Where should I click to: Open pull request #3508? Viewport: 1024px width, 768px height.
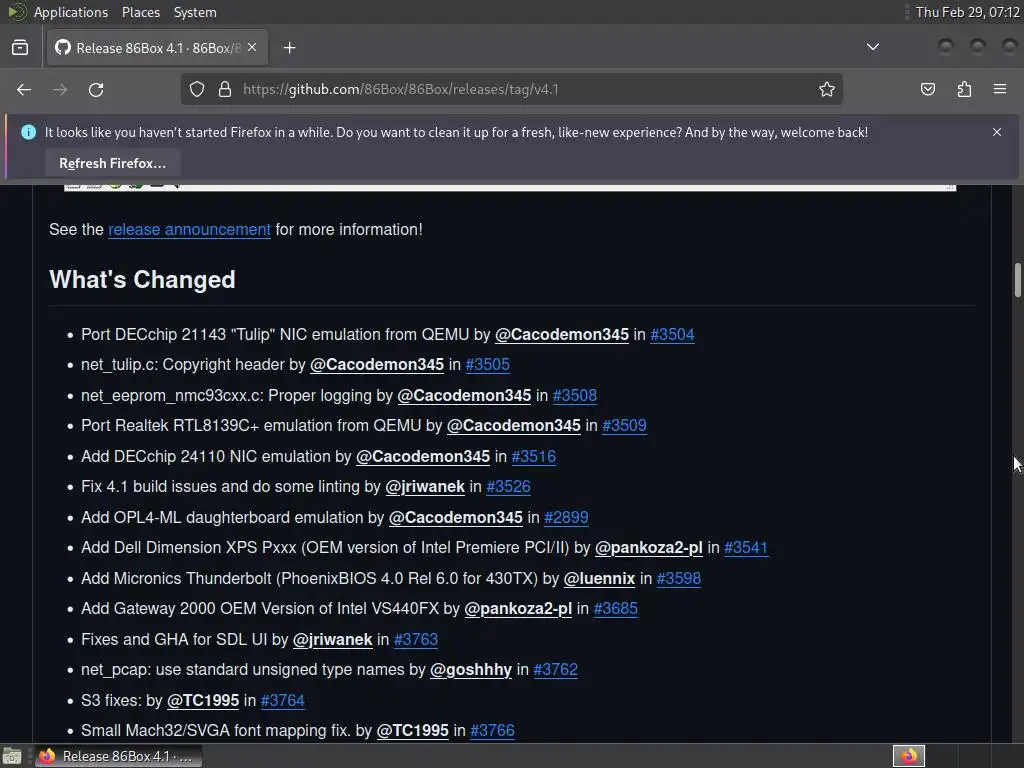(575, 395)
